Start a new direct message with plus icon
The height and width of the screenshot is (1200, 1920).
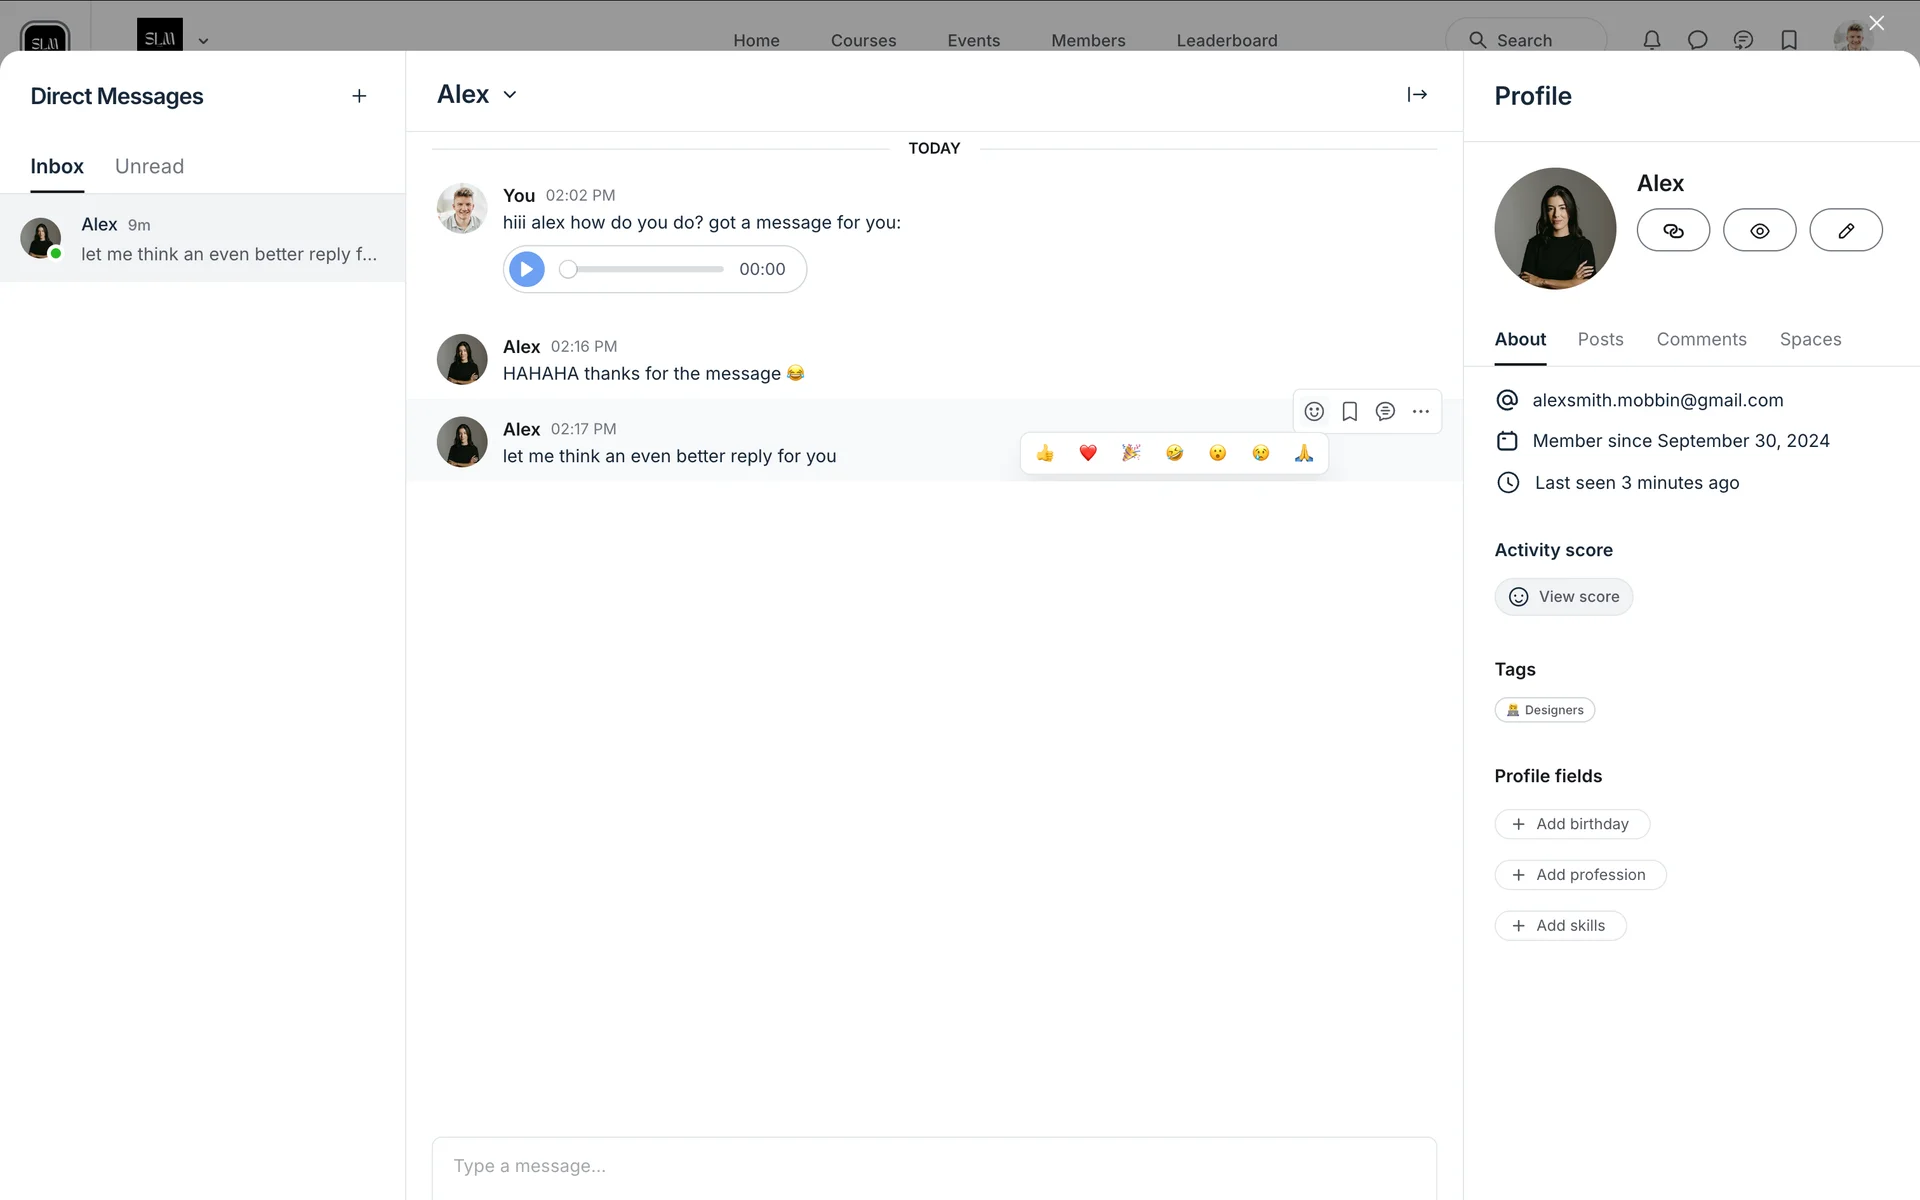(x=359, y=96)
